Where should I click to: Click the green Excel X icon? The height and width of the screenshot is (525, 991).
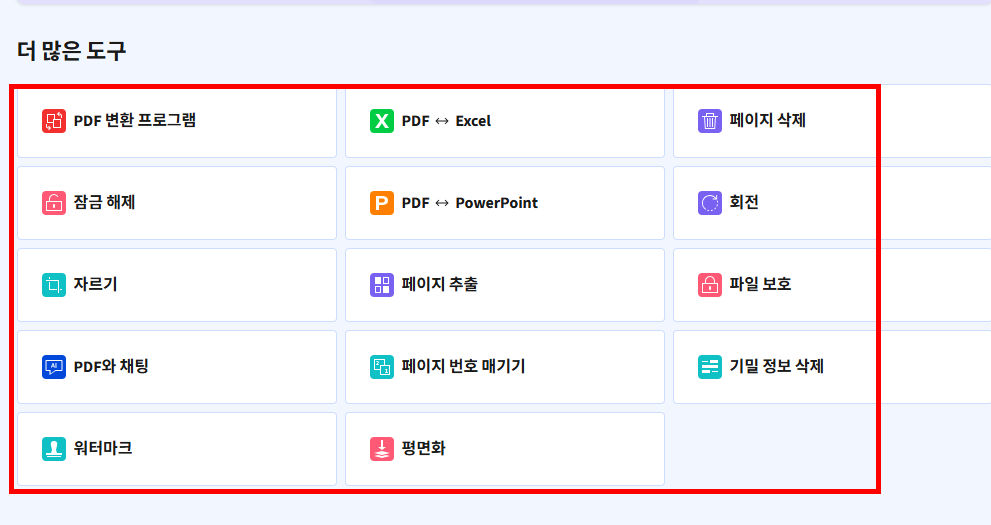click(382, 121)
